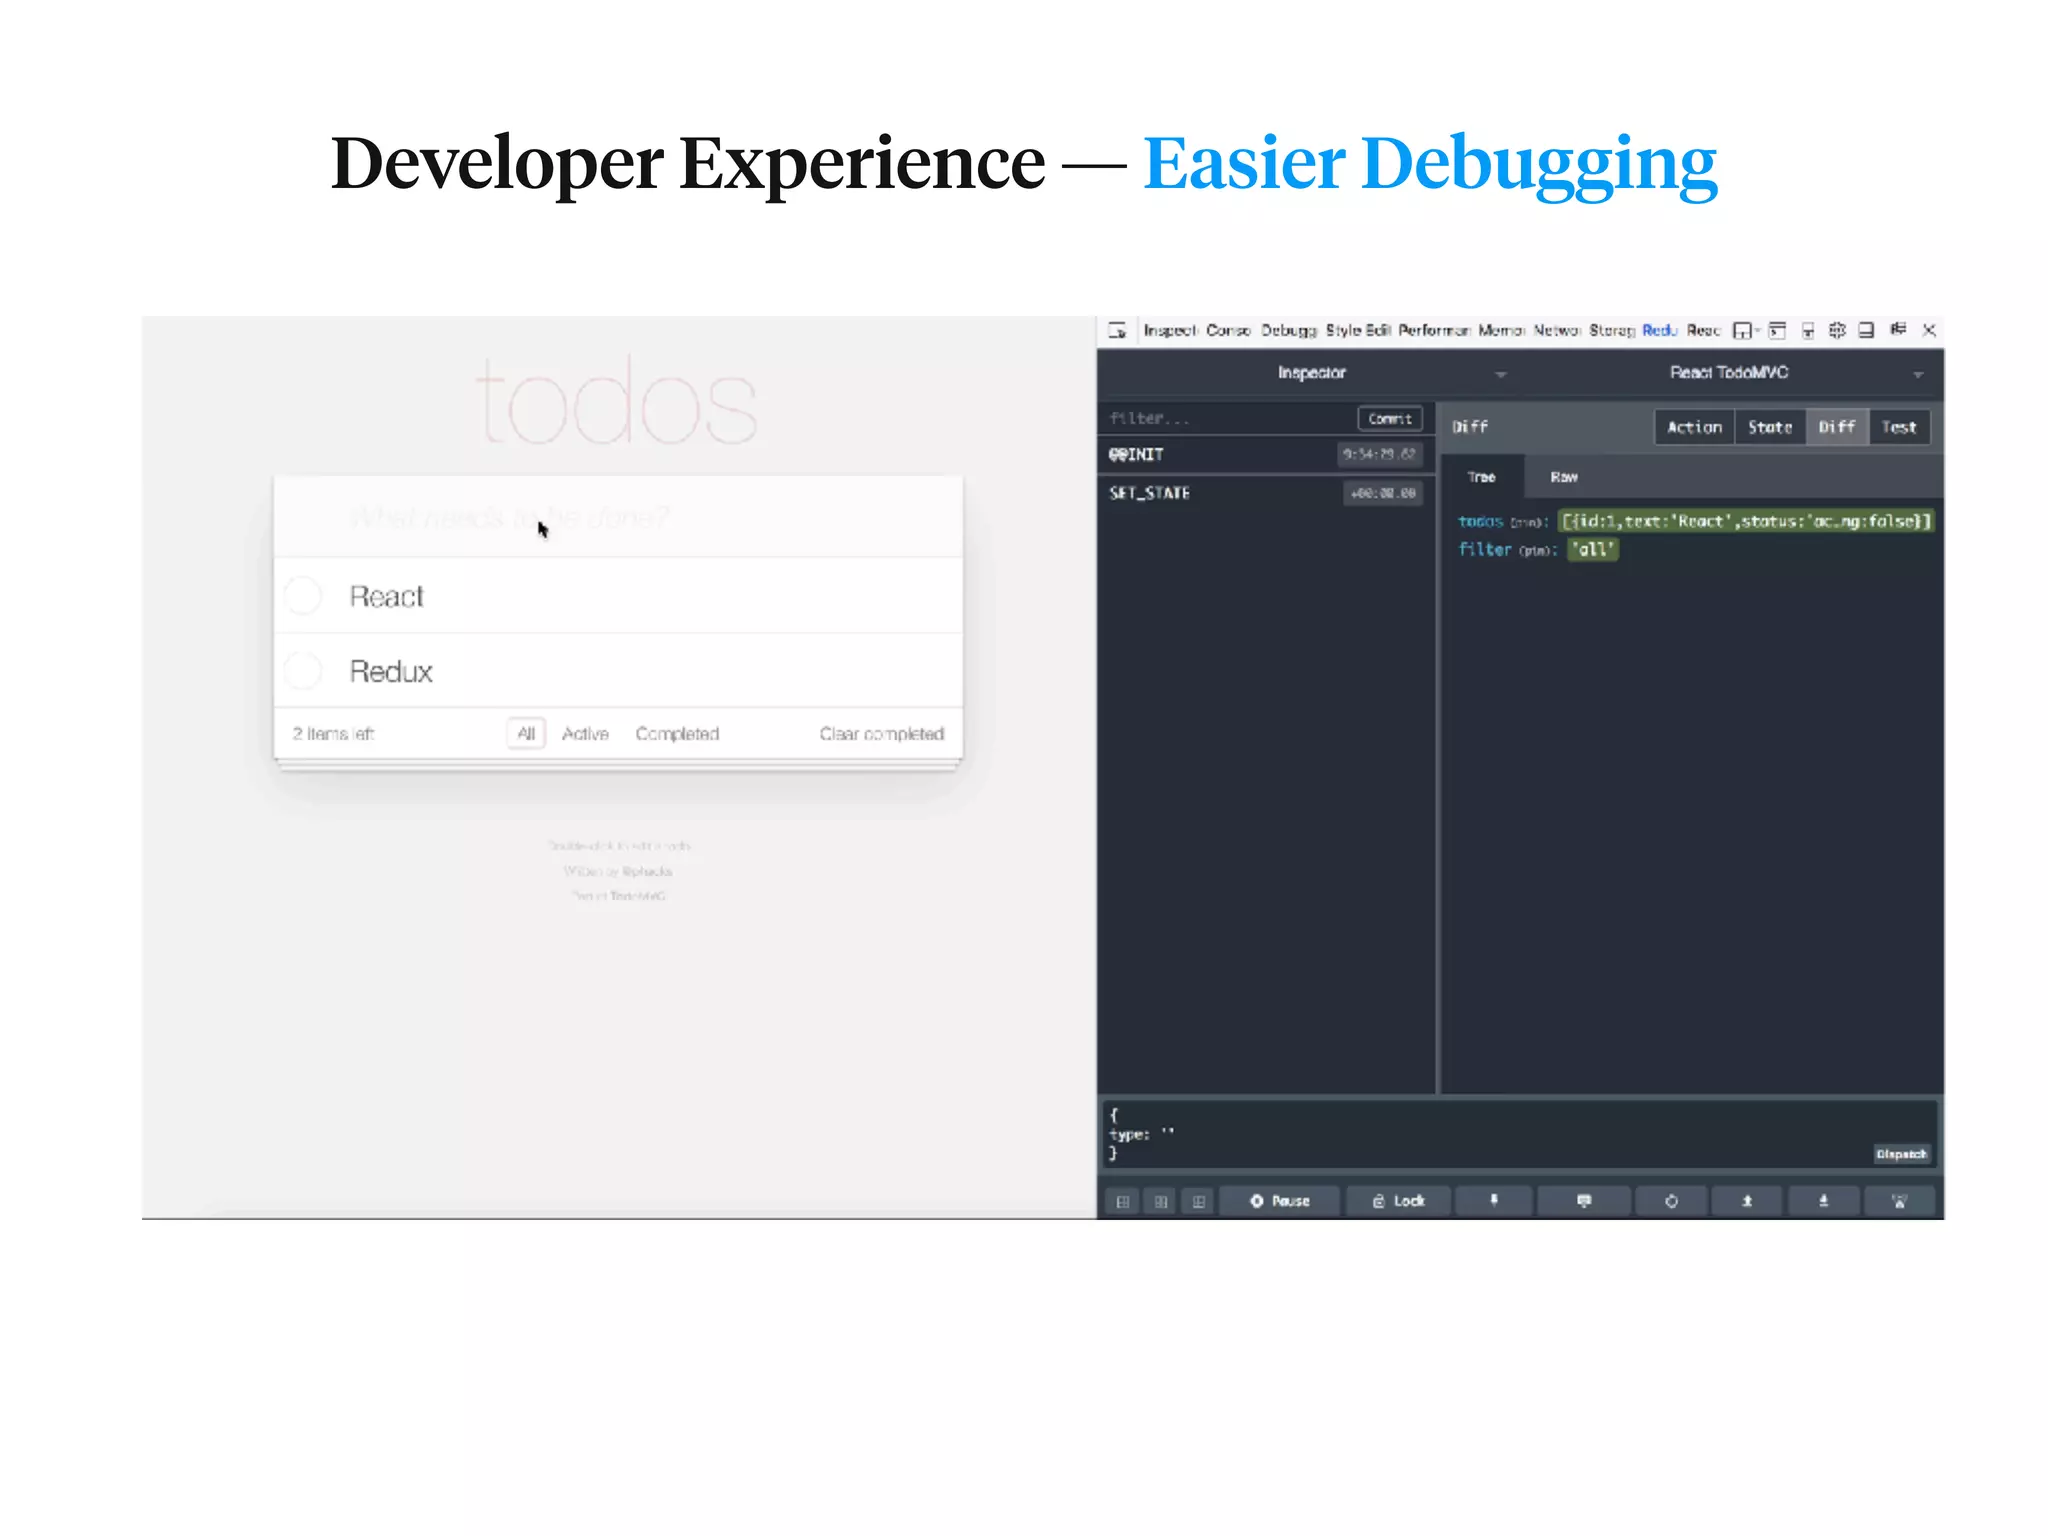Click the filter key in diff tree
Image resolution: width=2048 pixels, height=1536 pixels.
(x=1485, y=549)
